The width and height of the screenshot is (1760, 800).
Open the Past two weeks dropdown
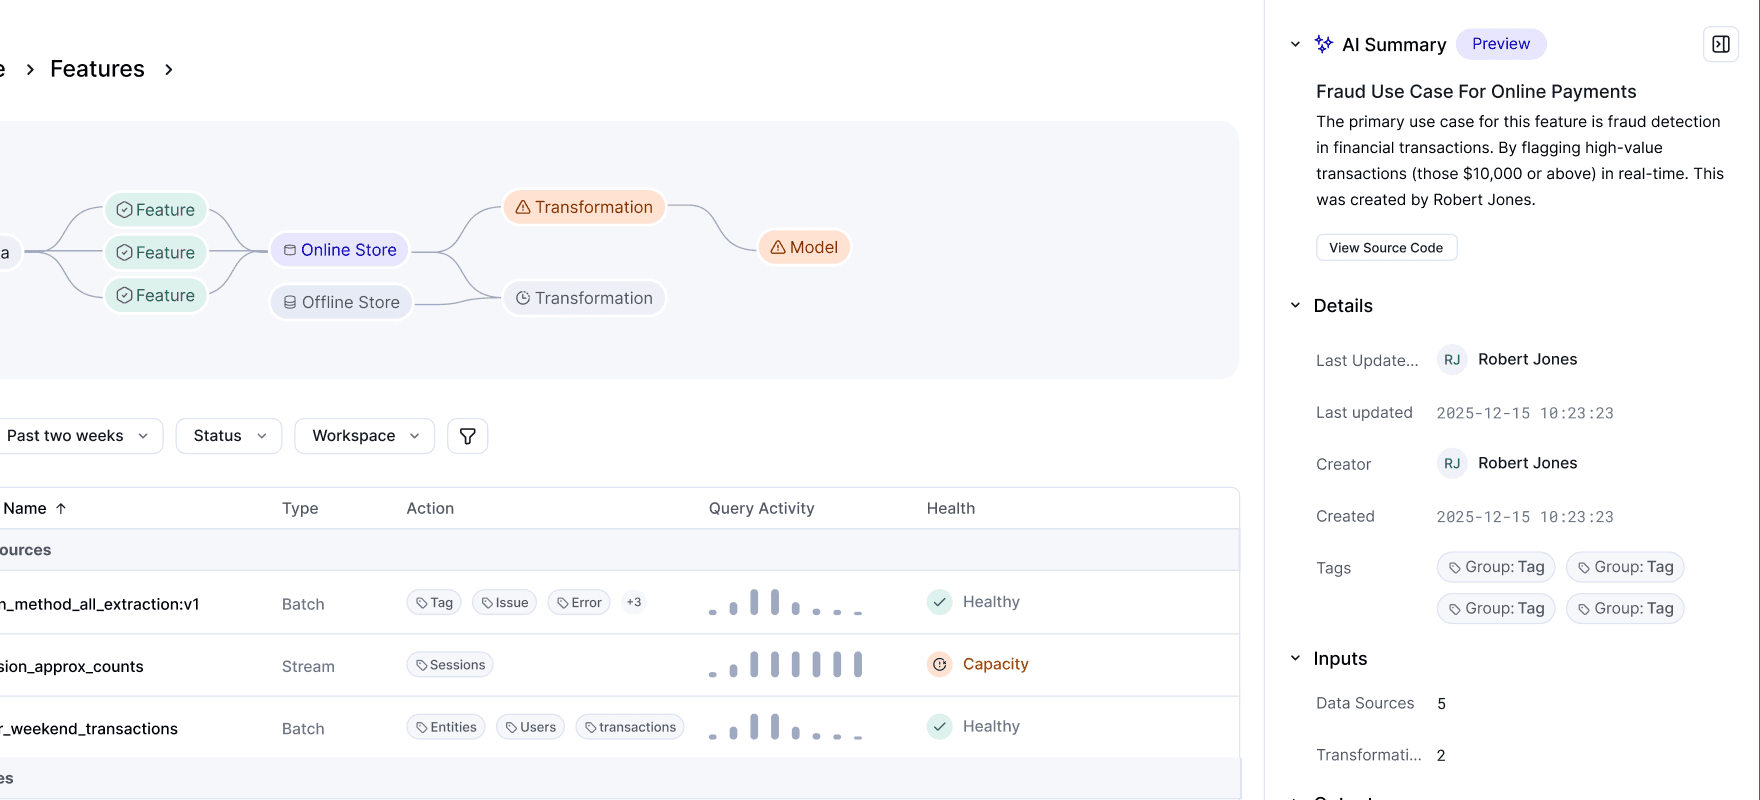pos(78,436)
